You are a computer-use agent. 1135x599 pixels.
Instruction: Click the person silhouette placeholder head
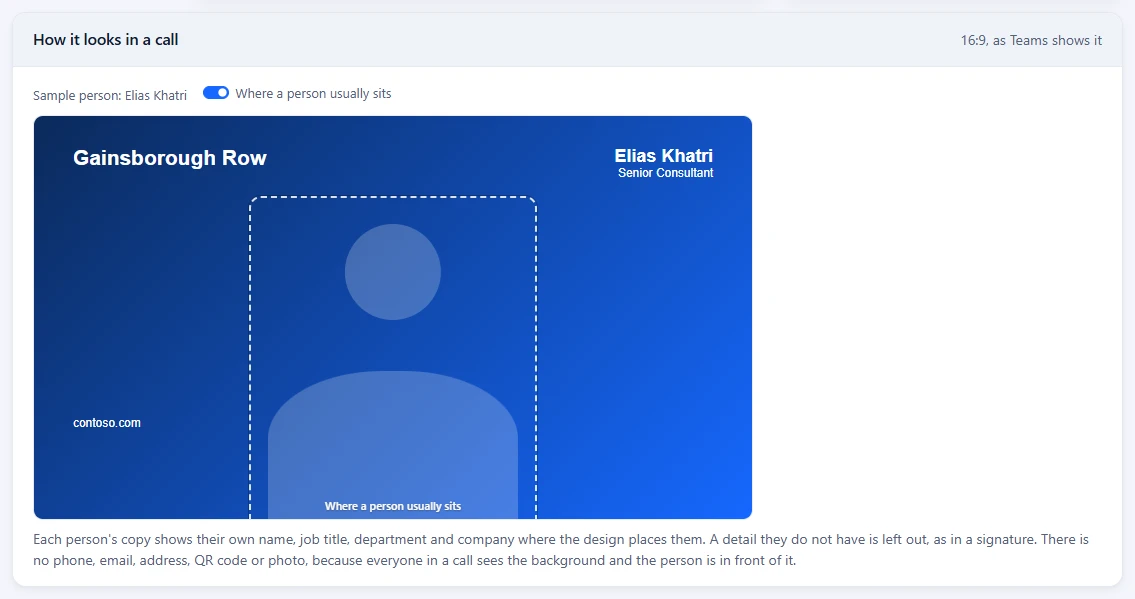[393, 272]
